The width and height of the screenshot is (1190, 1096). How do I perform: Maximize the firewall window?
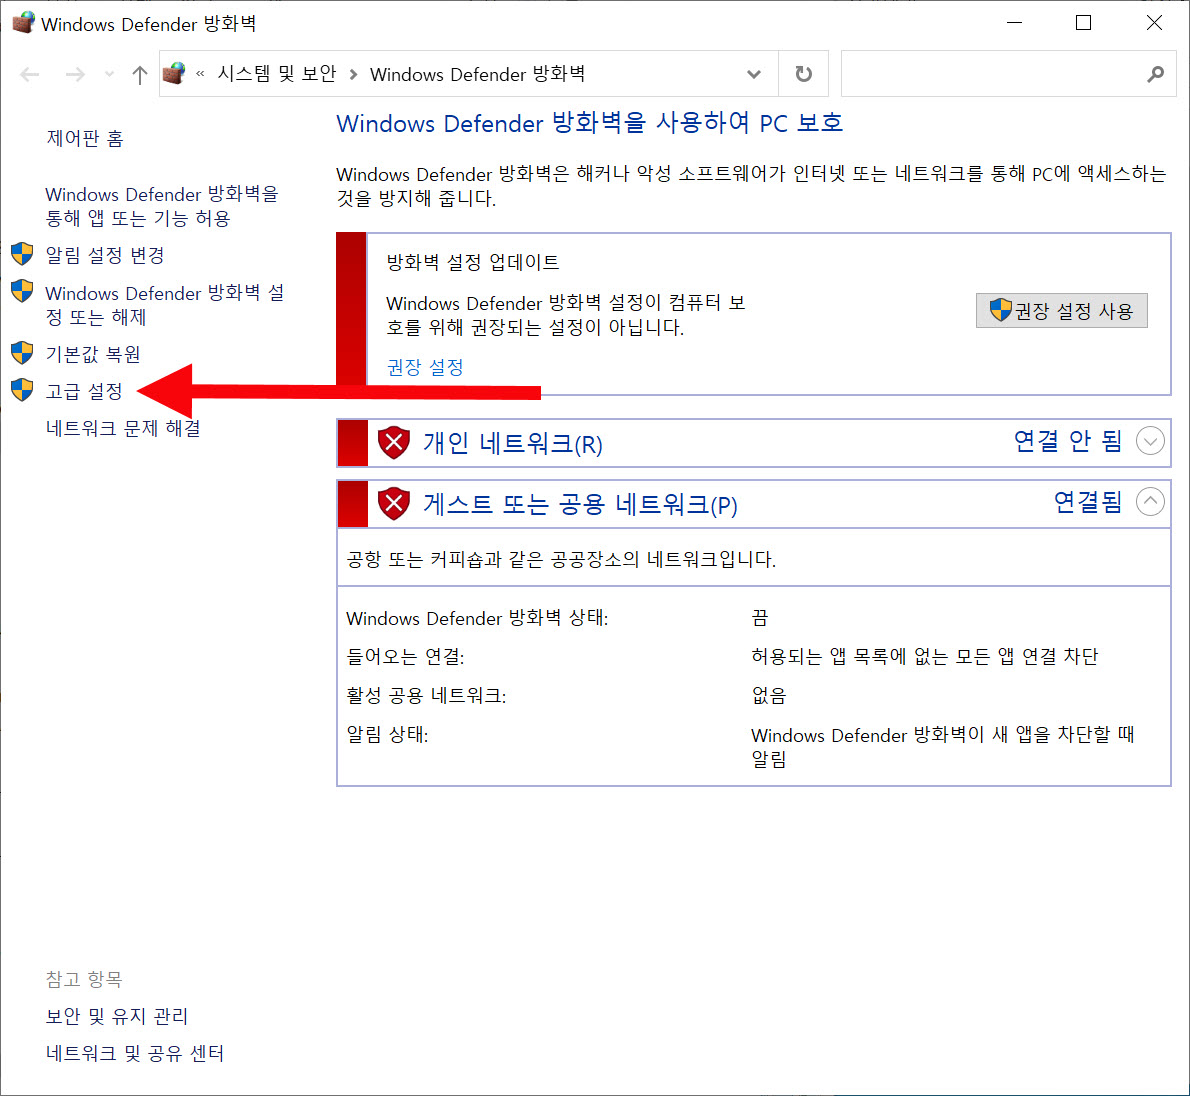1083,23
